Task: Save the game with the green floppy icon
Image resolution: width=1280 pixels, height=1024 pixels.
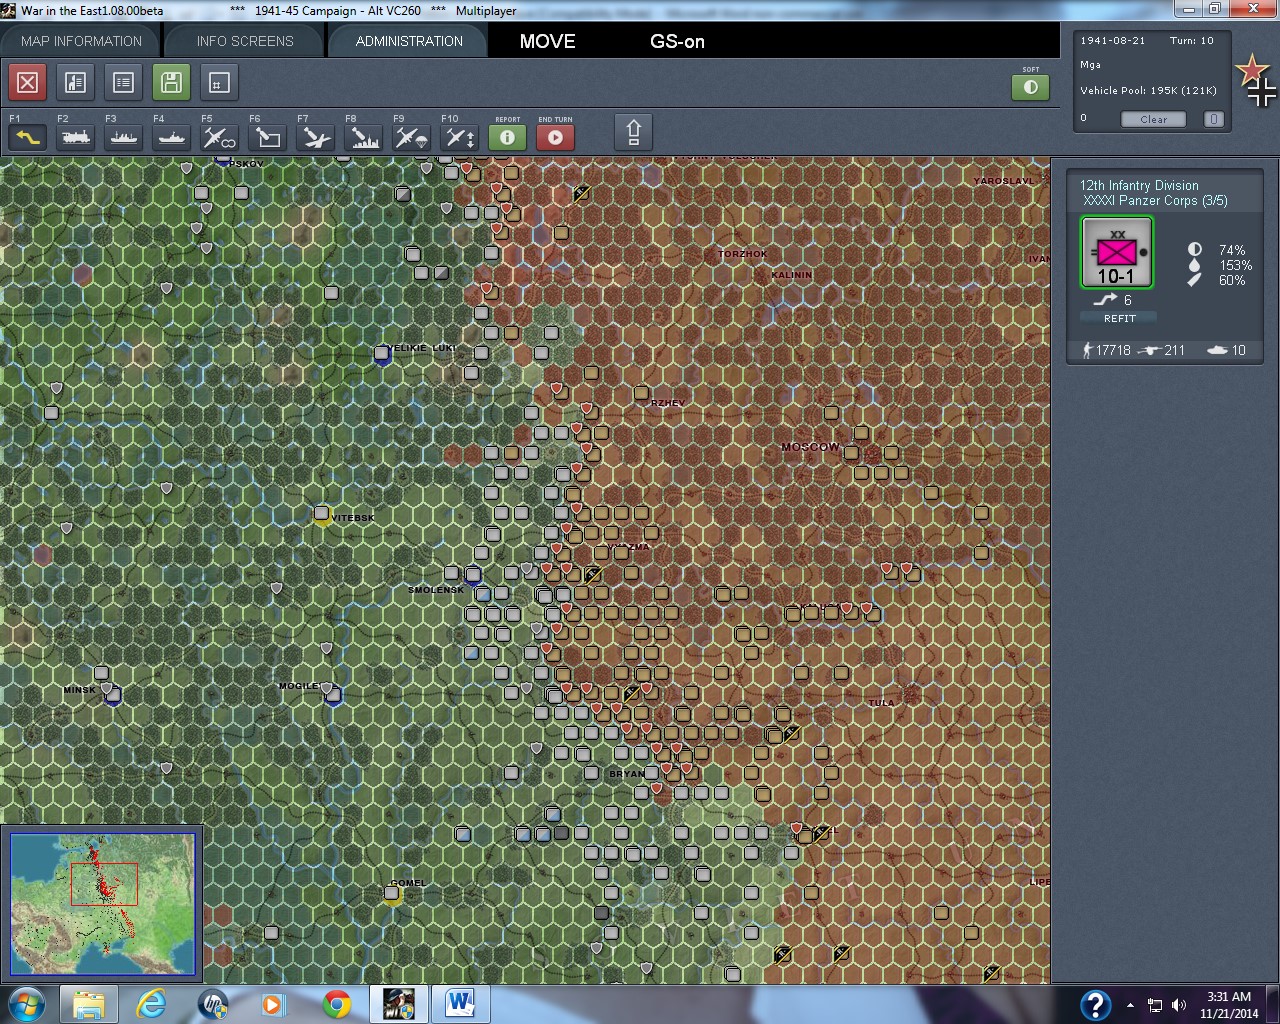Action: click(x=172, y=82)
